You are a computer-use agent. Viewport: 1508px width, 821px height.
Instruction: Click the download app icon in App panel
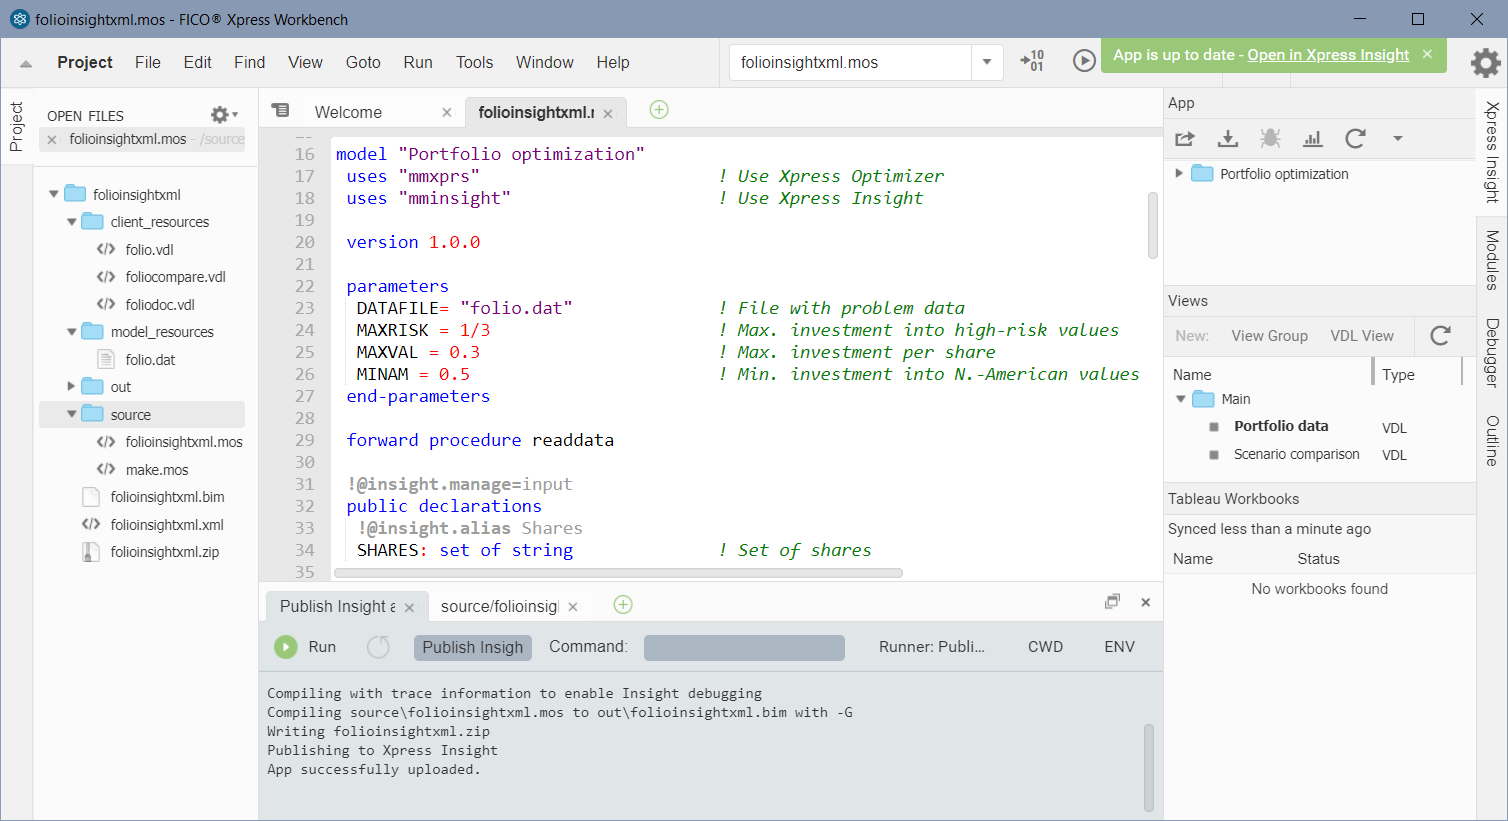click(1227, 138)
